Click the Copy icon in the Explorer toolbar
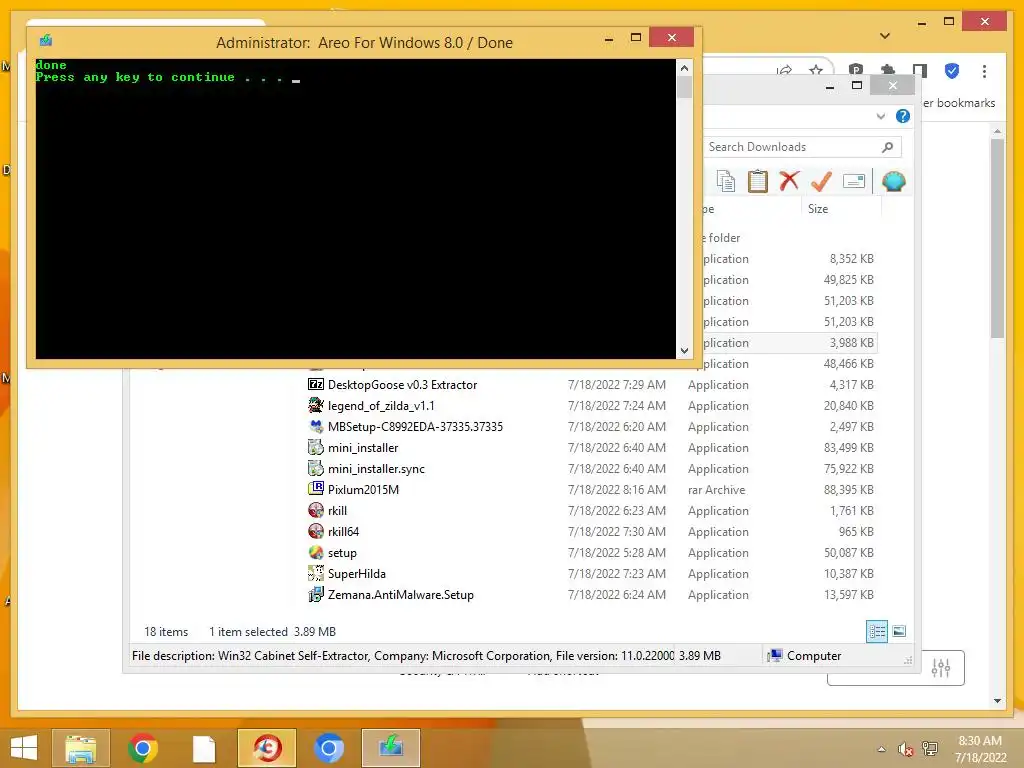This screenshot has height=768, width=1024. pyautogui.click(x=726, y=181)
